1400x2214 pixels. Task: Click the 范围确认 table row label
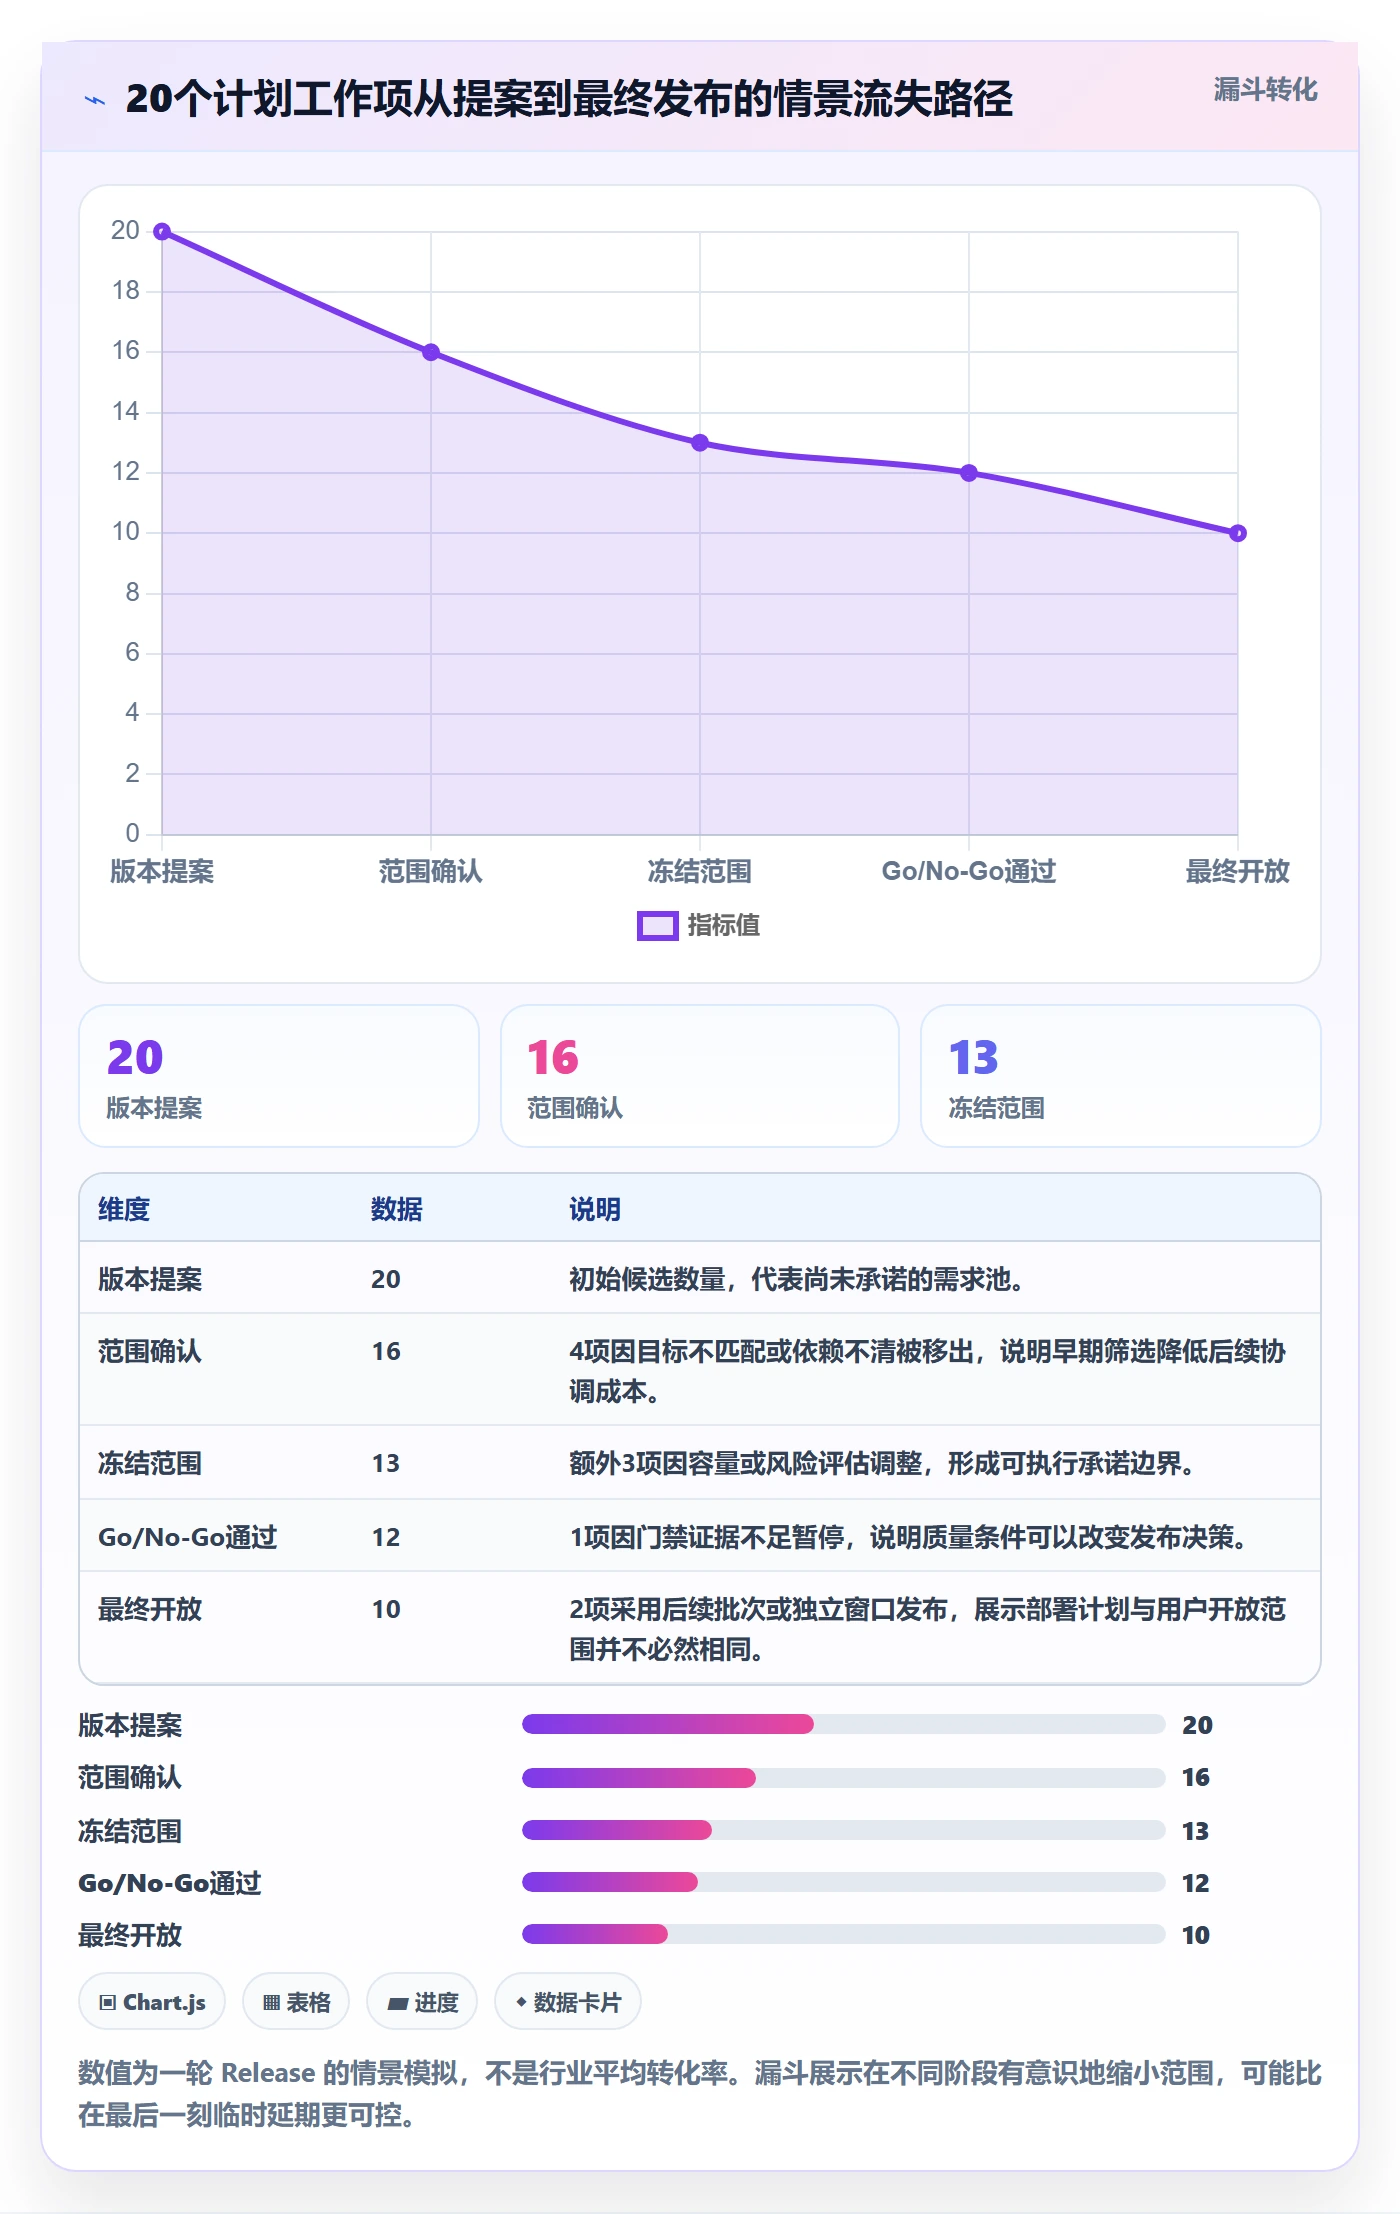[x=150, y=1351]
